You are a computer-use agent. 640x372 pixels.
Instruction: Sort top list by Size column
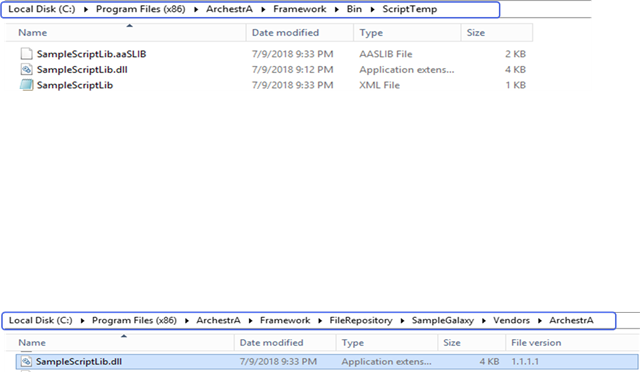[x=497, y=33]
